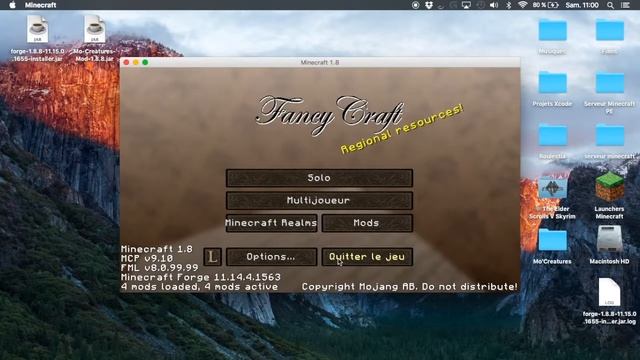Viewport: 640px width, 360px height.
Task: Select the Launchers Minecraft icon
Action: pos(609,195)
